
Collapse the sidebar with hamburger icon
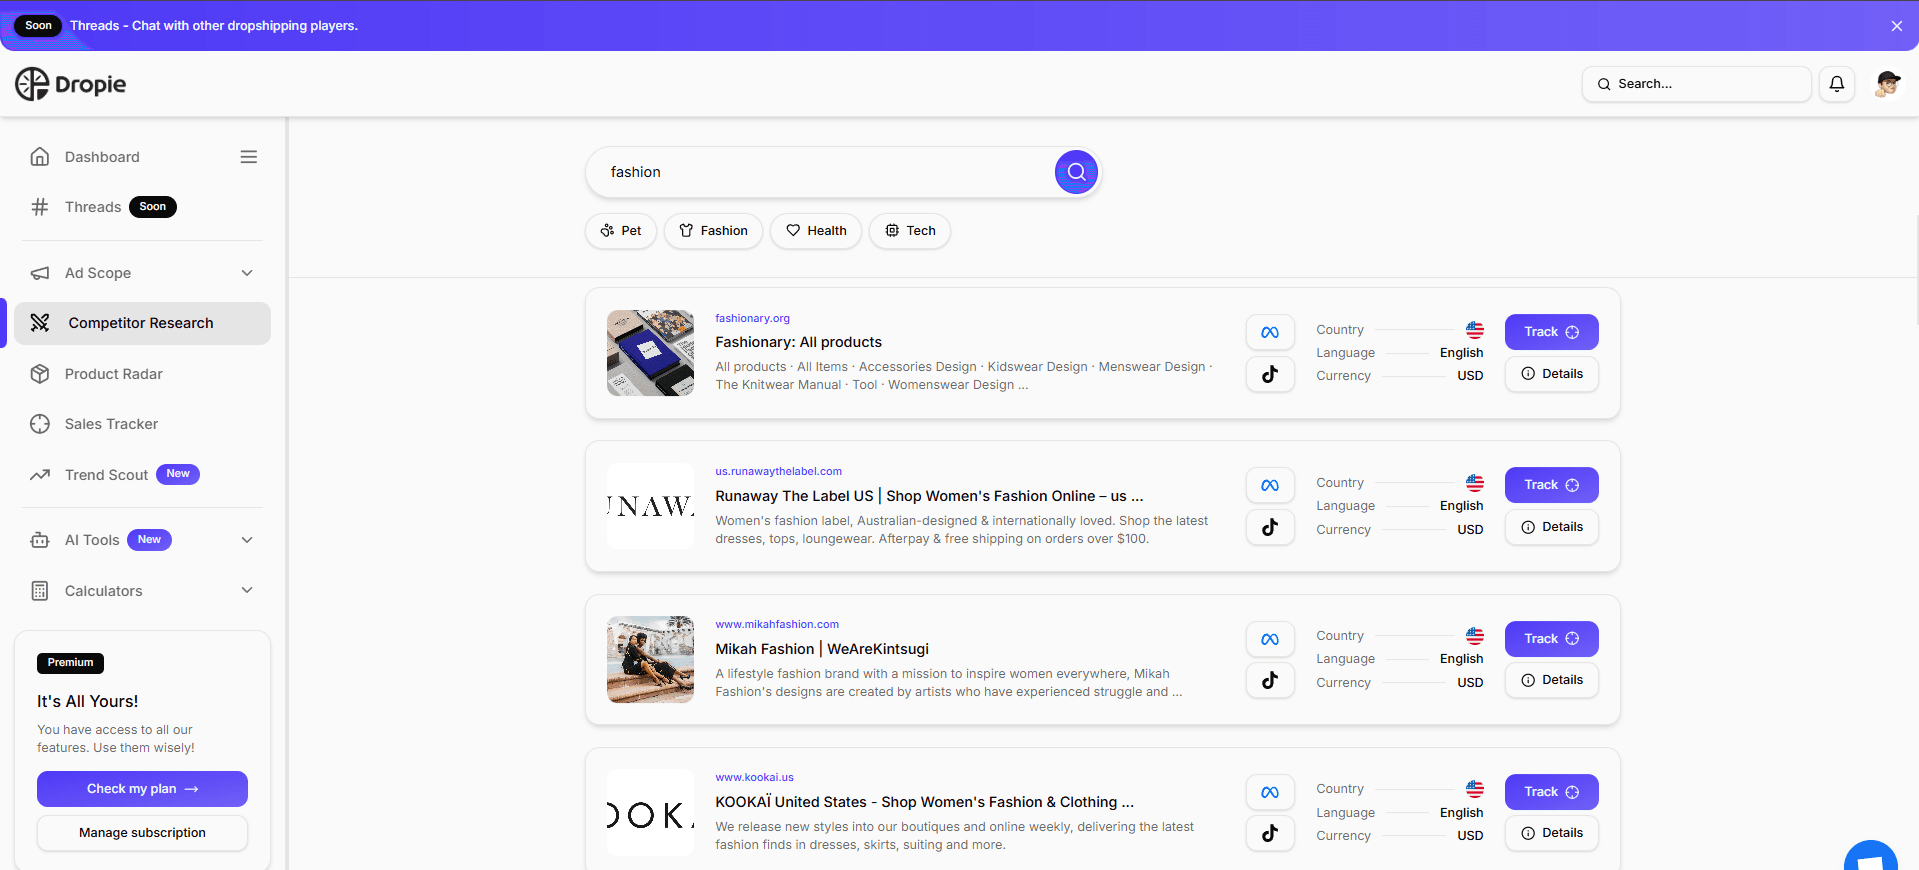pos(249,157)
